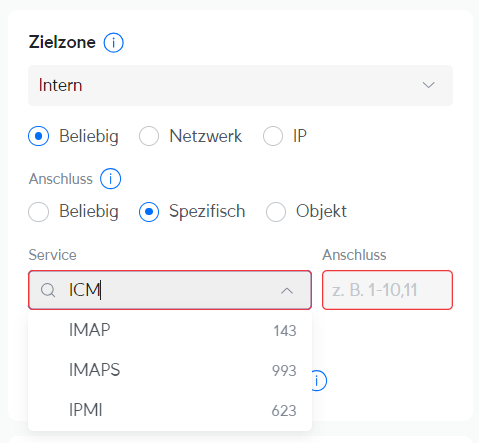Pick IPMI 623 from the service list

click(170, 410)
